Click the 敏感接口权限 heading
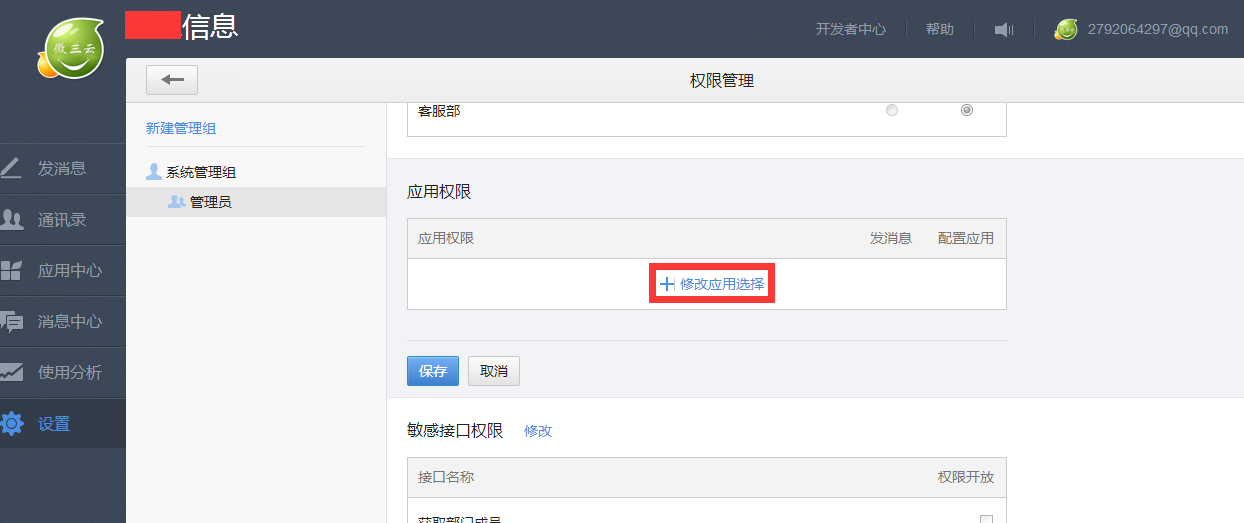 point(455,431)
